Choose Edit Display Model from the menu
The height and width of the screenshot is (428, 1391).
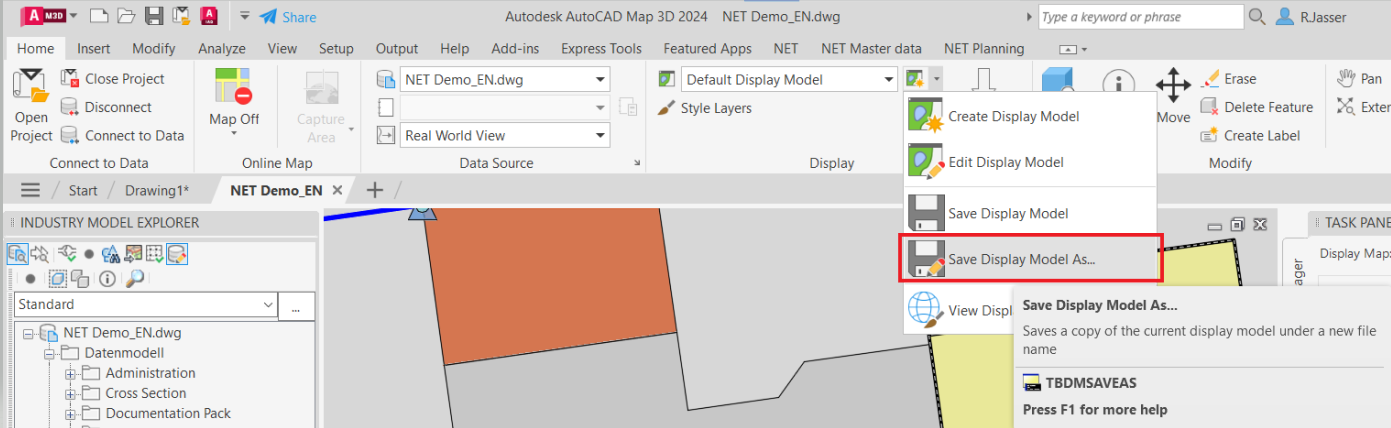pyautogui.click(x=1030, y=162)
